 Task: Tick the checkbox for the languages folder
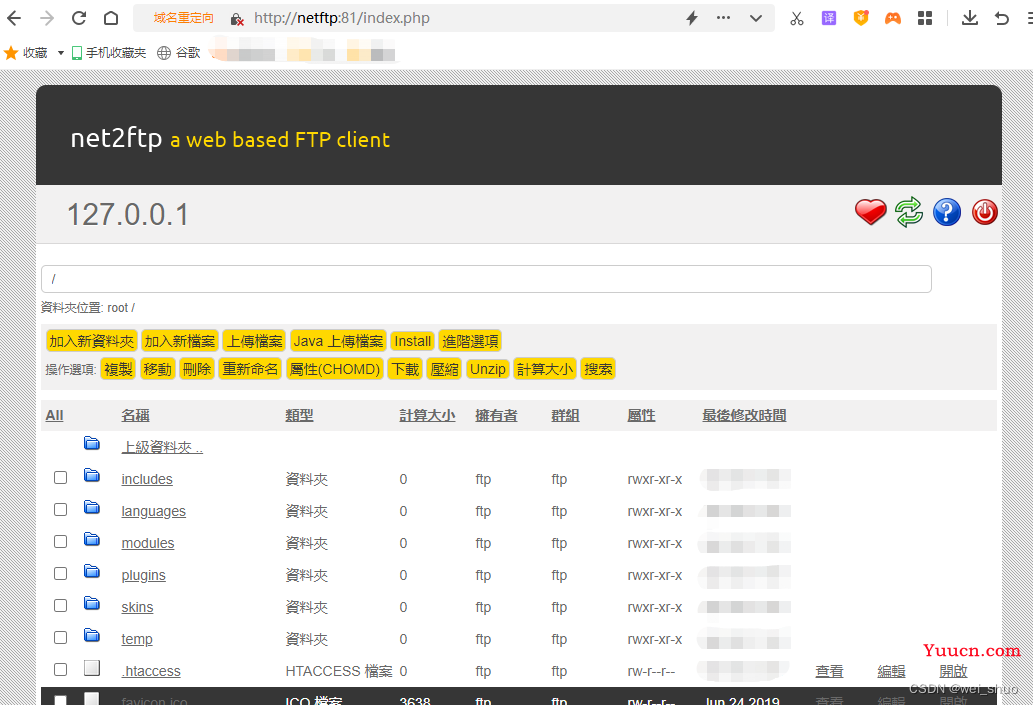[61, 509]
